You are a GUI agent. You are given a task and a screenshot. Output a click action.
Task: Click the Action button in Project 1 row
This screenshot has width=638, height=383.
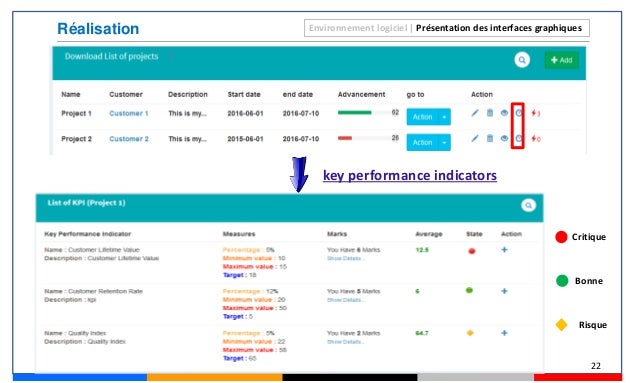tap(422, 117)
